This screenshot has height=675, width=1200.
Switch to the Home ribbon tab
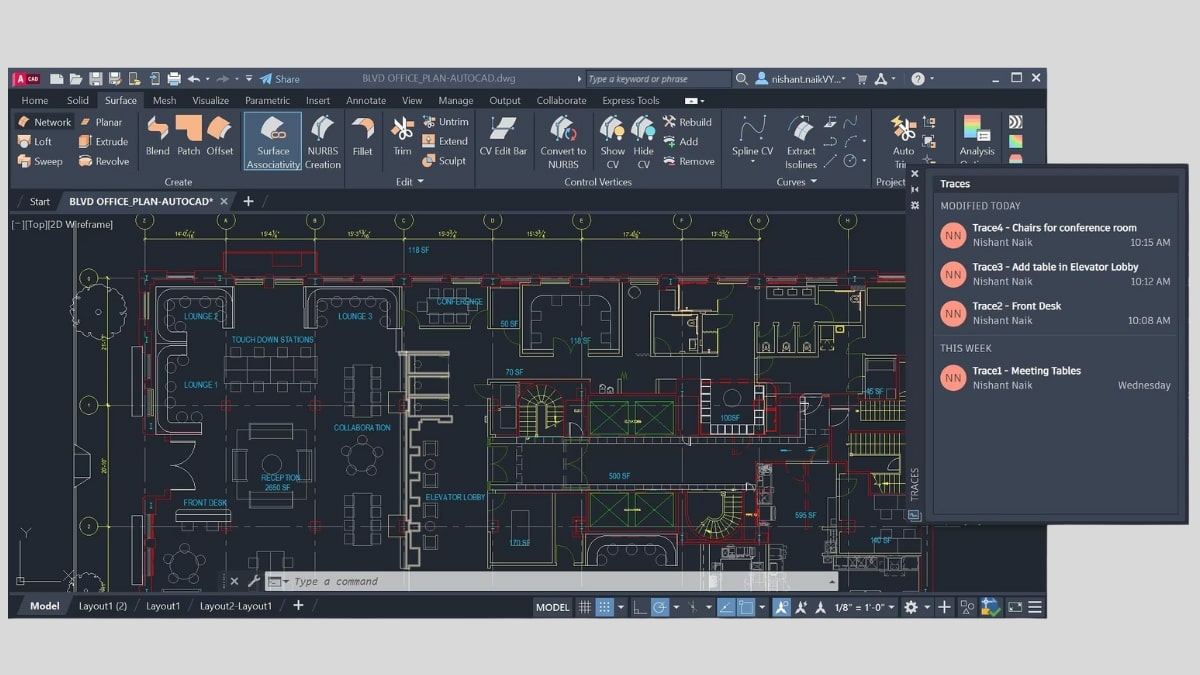pyautogui.click(x=35, y=100)
